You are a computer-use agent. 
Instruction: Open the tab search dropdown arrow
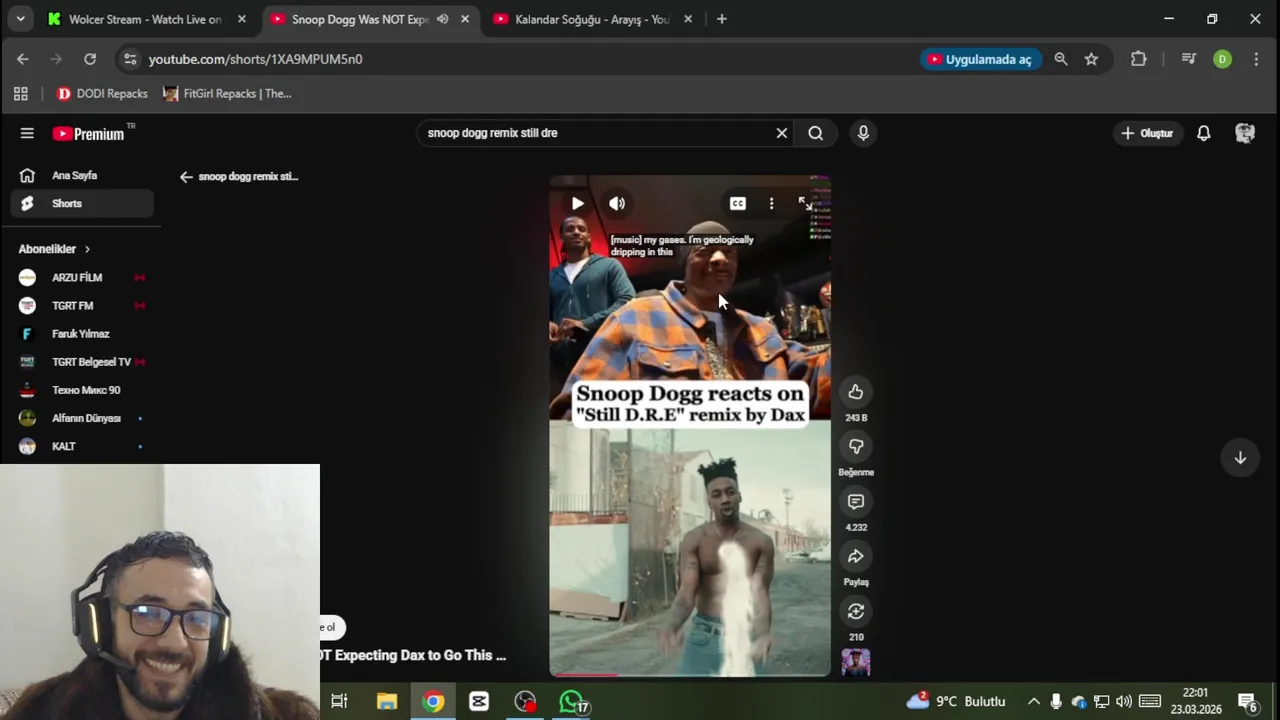click(x=20, y=19)
